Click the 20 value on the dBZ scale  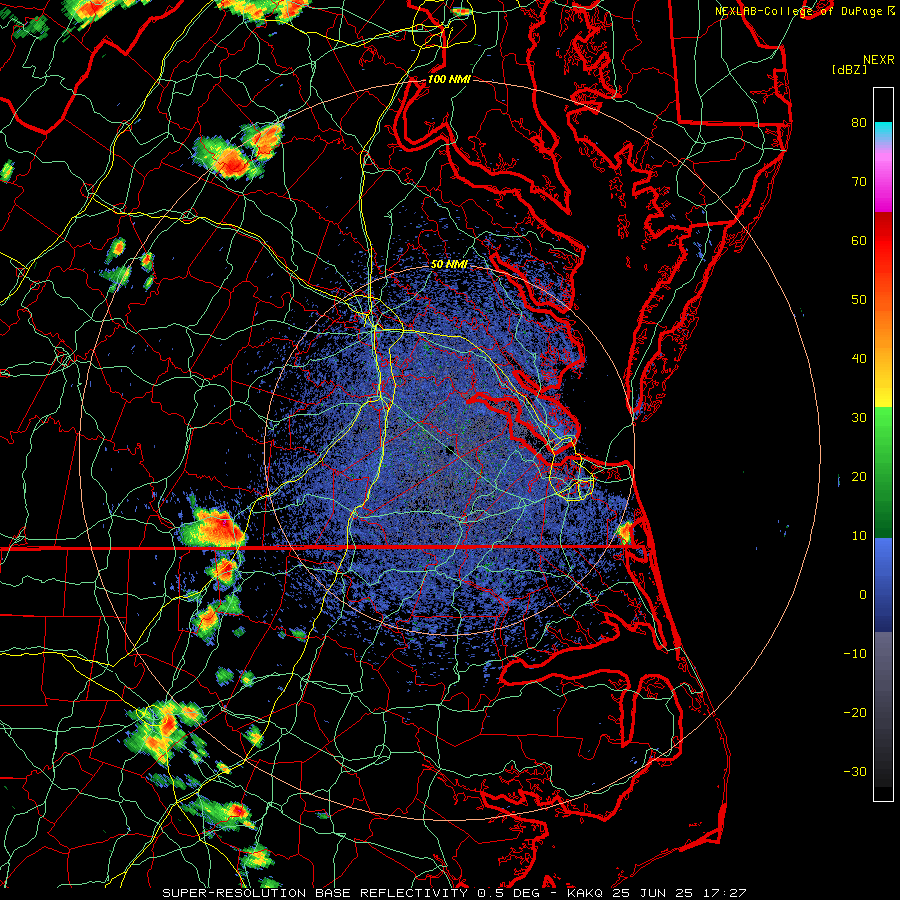point(859,476)
